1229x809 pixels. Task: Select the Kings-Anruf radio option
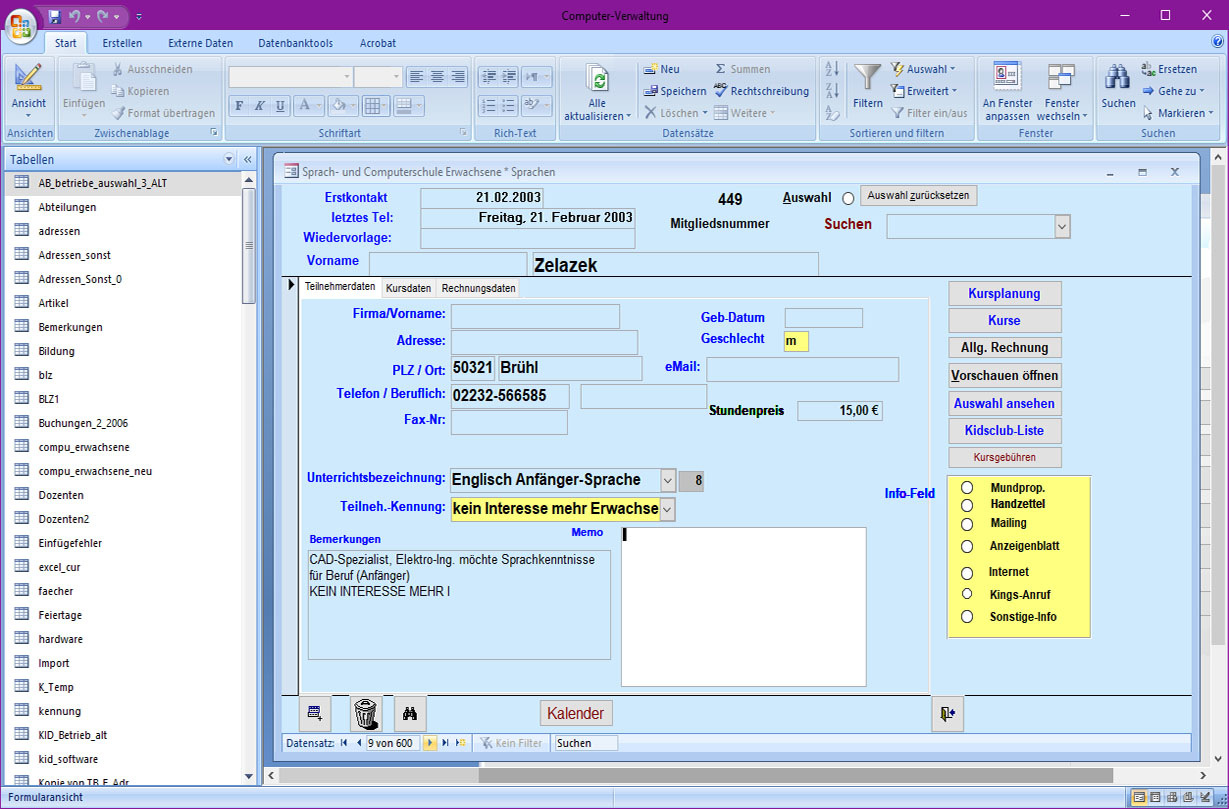967,594
